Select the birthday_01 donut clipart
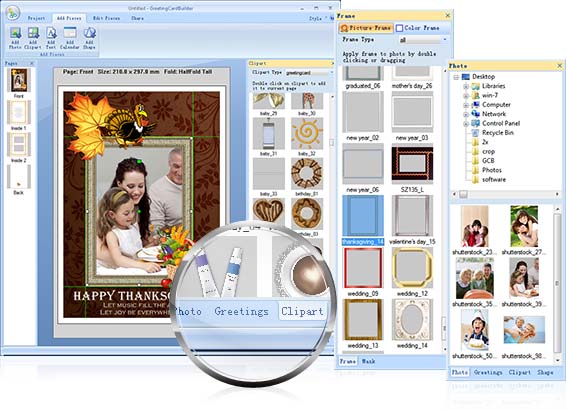Viewport: 566px width, 410px height. point(307,174)
